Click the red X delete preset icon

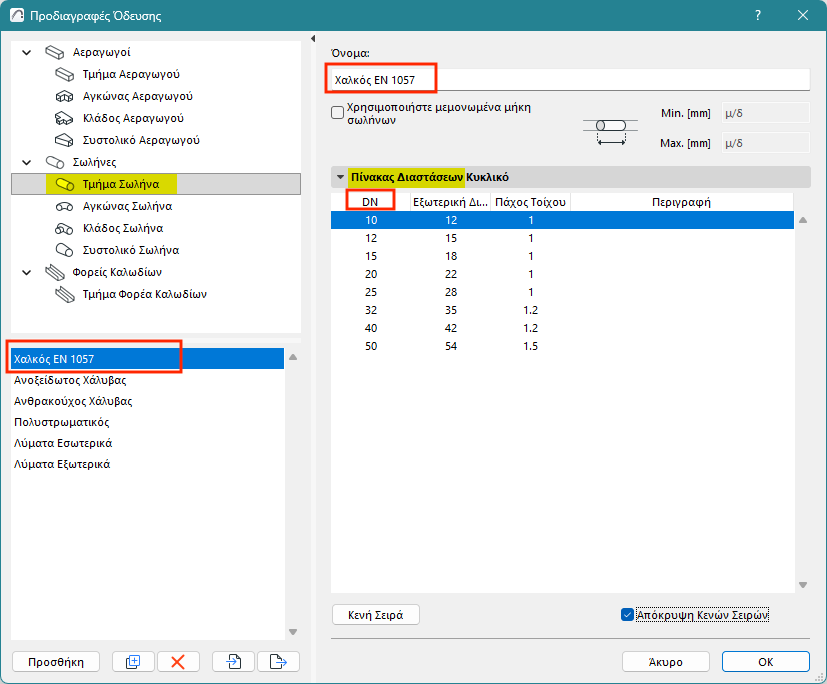coord(178,661)
